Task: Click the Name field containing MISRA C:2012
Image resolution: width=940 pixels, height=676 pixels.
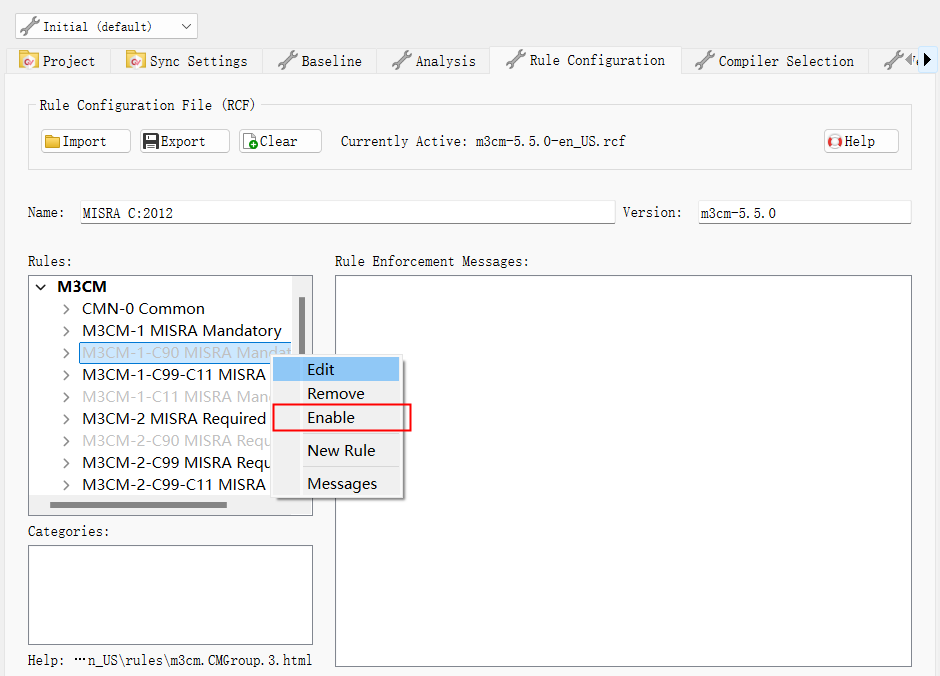Action: coord(345,213)
